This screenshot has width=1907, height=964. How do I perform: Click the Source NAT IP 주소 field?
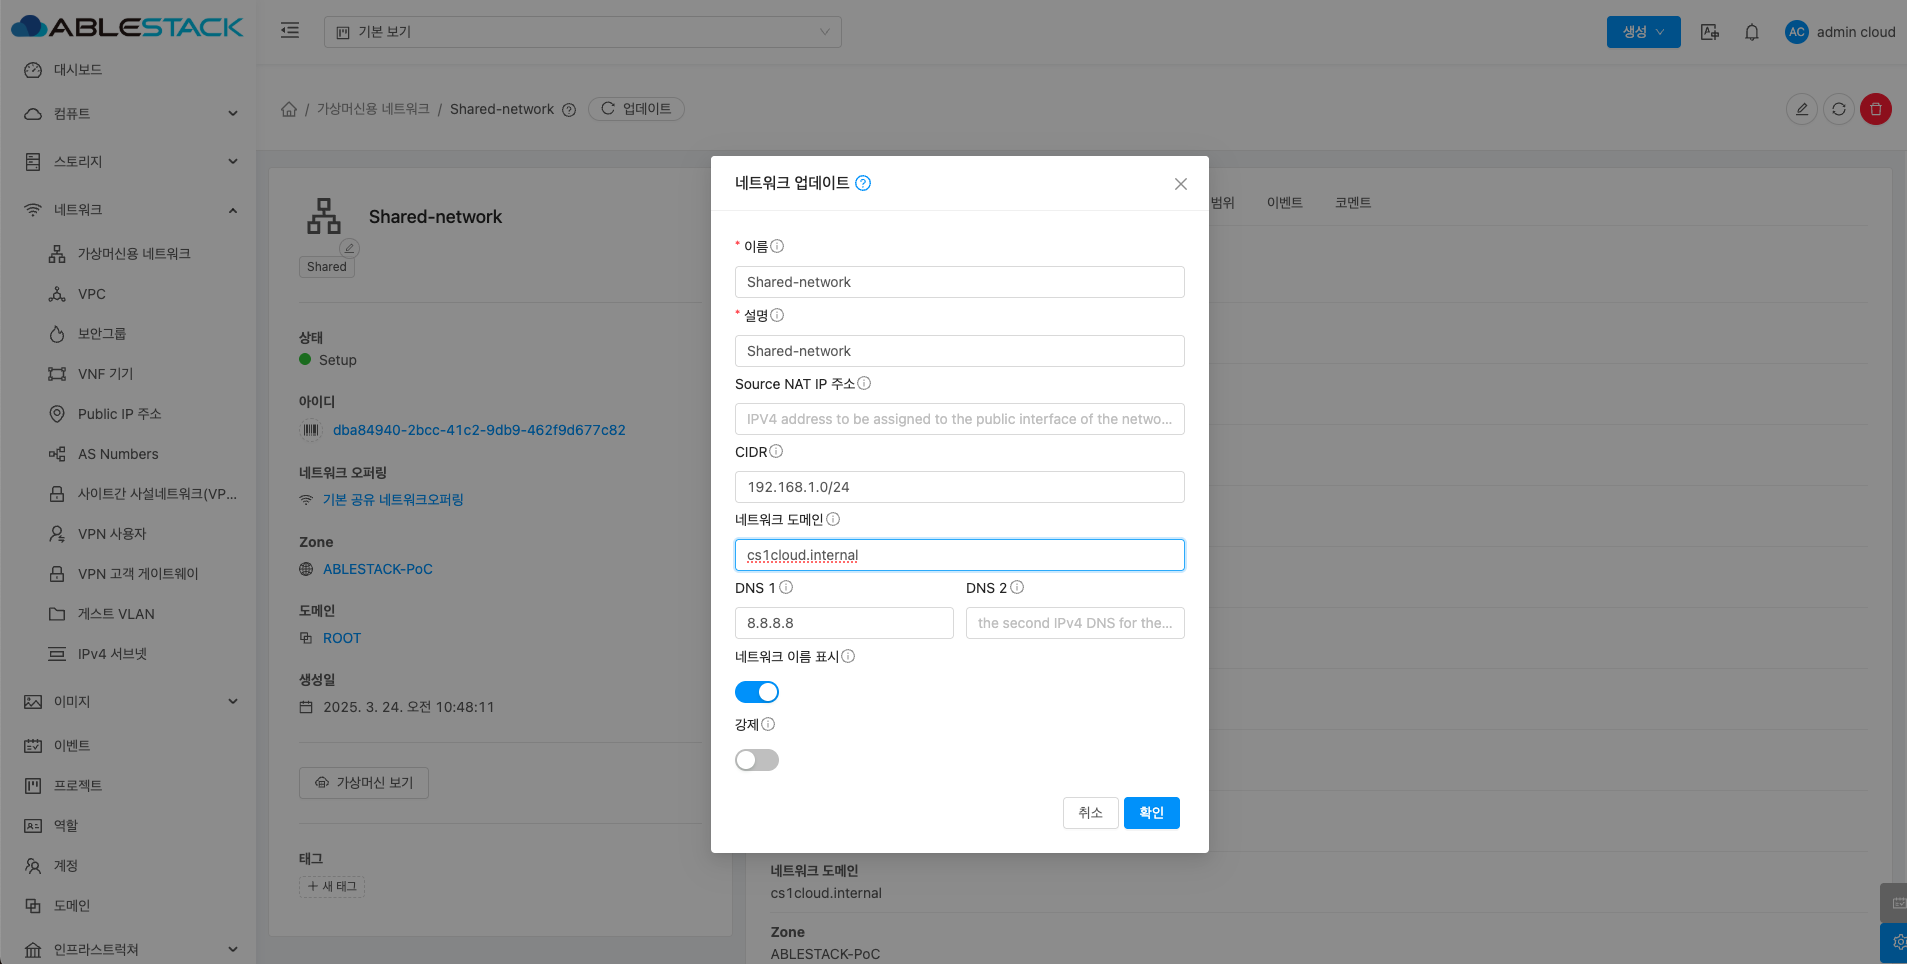click(959, 419)
